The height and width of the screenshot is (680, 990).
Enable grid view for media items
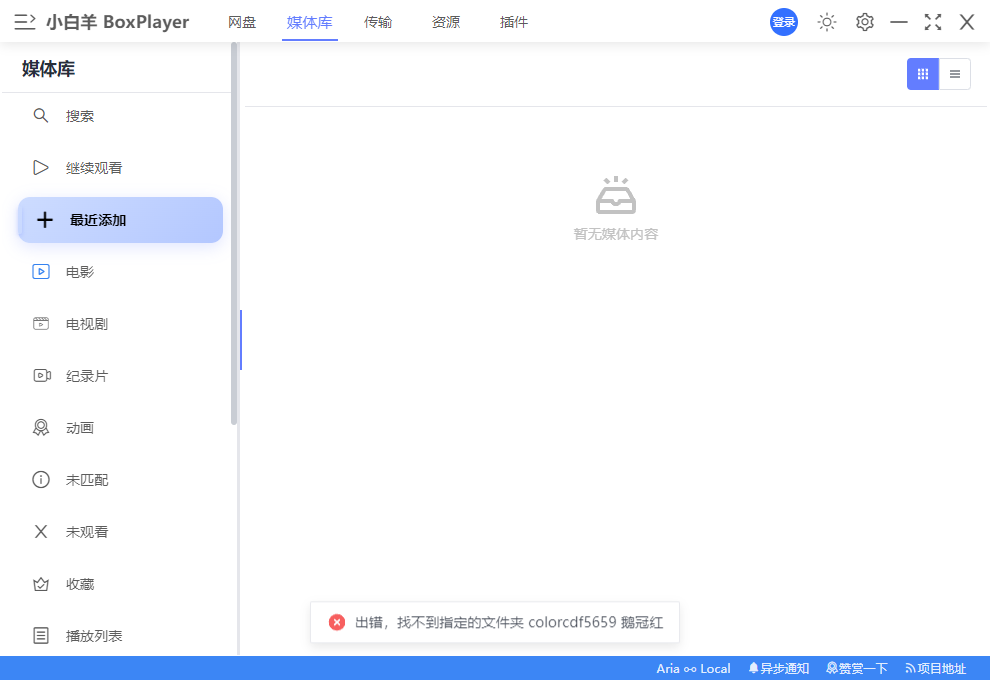point(922,73)
